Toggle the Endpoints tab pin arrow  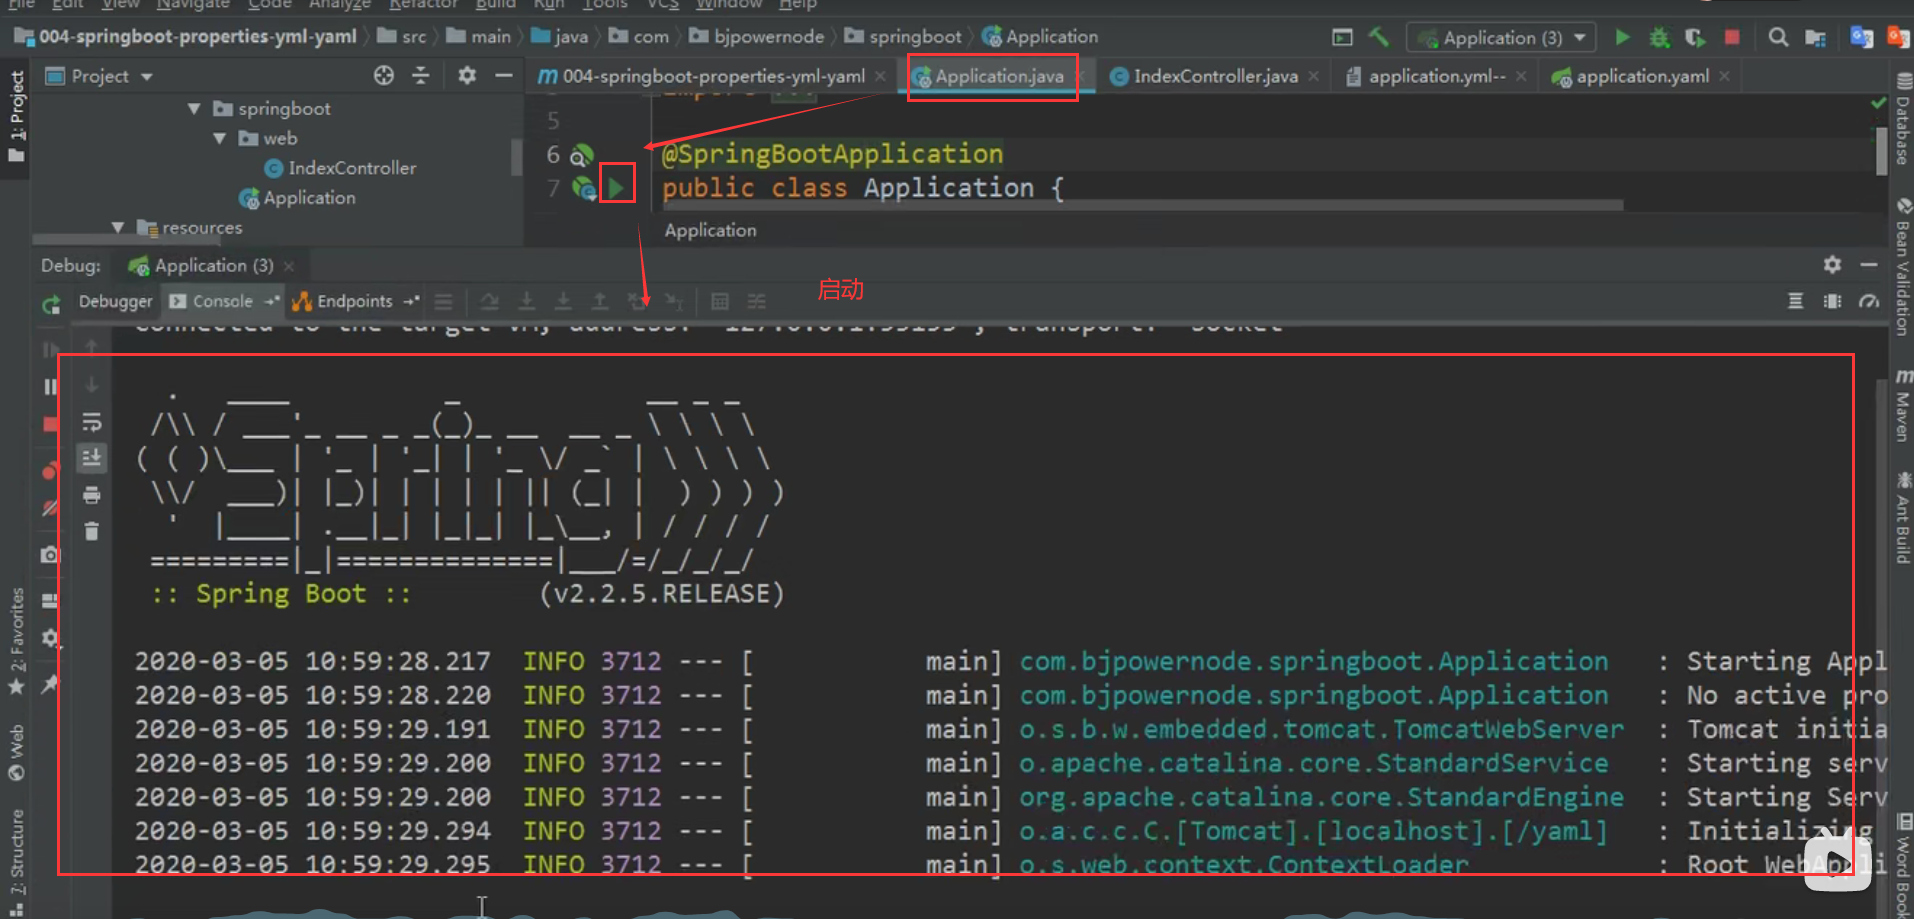(x=411, y=301)
